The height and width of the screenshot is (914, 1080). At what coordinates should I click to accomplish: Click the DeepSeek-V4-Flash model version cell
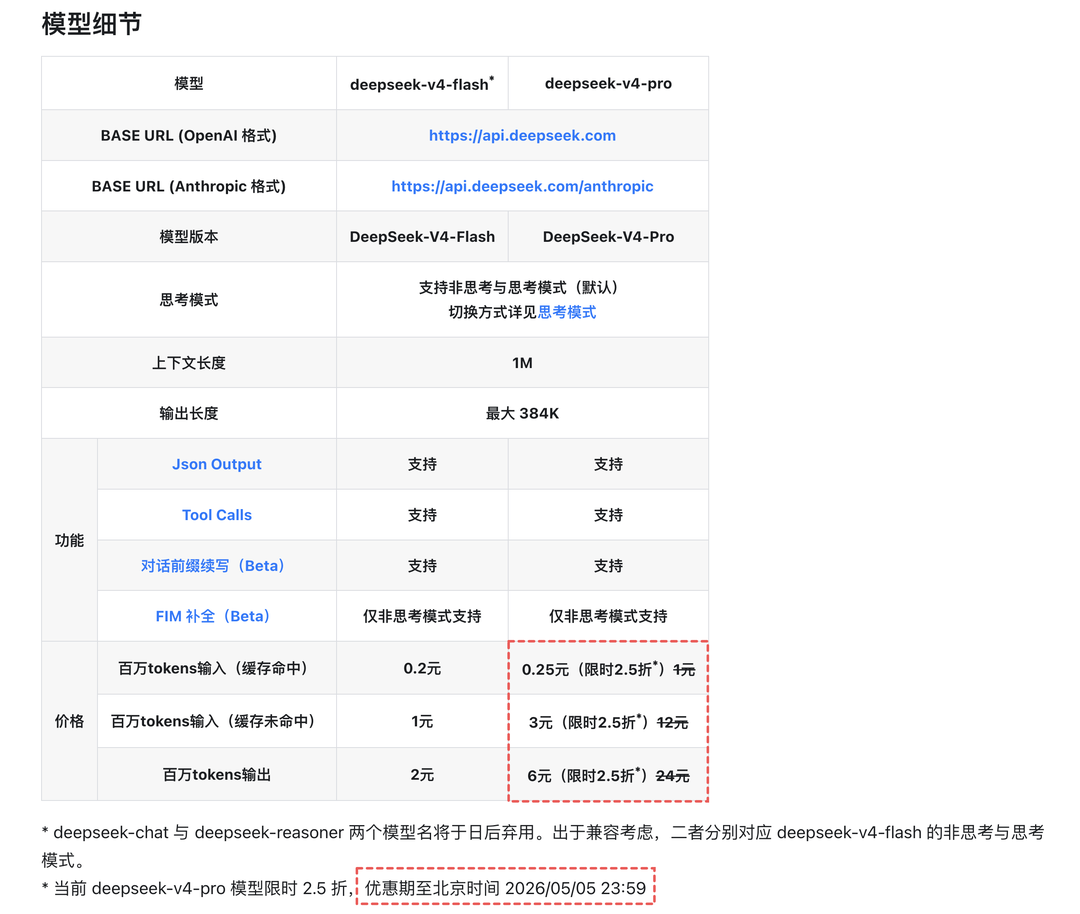[x=422, y=237]
